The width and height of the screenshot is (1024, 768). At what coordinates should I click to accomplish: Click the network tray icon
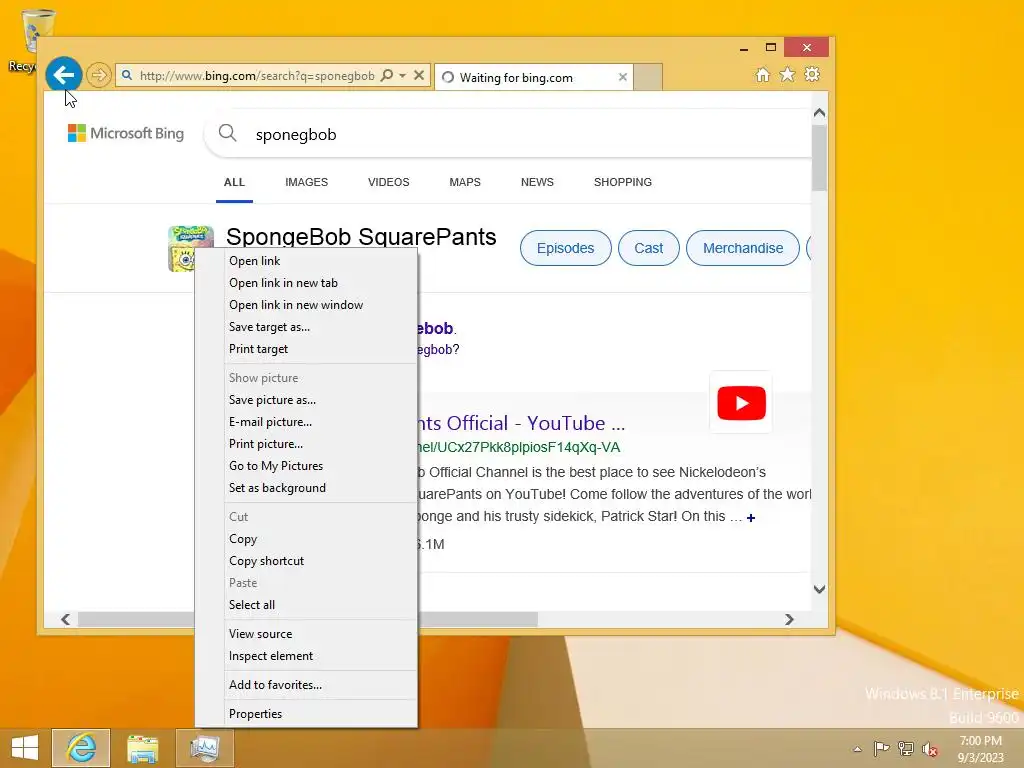tap(906, 748)
